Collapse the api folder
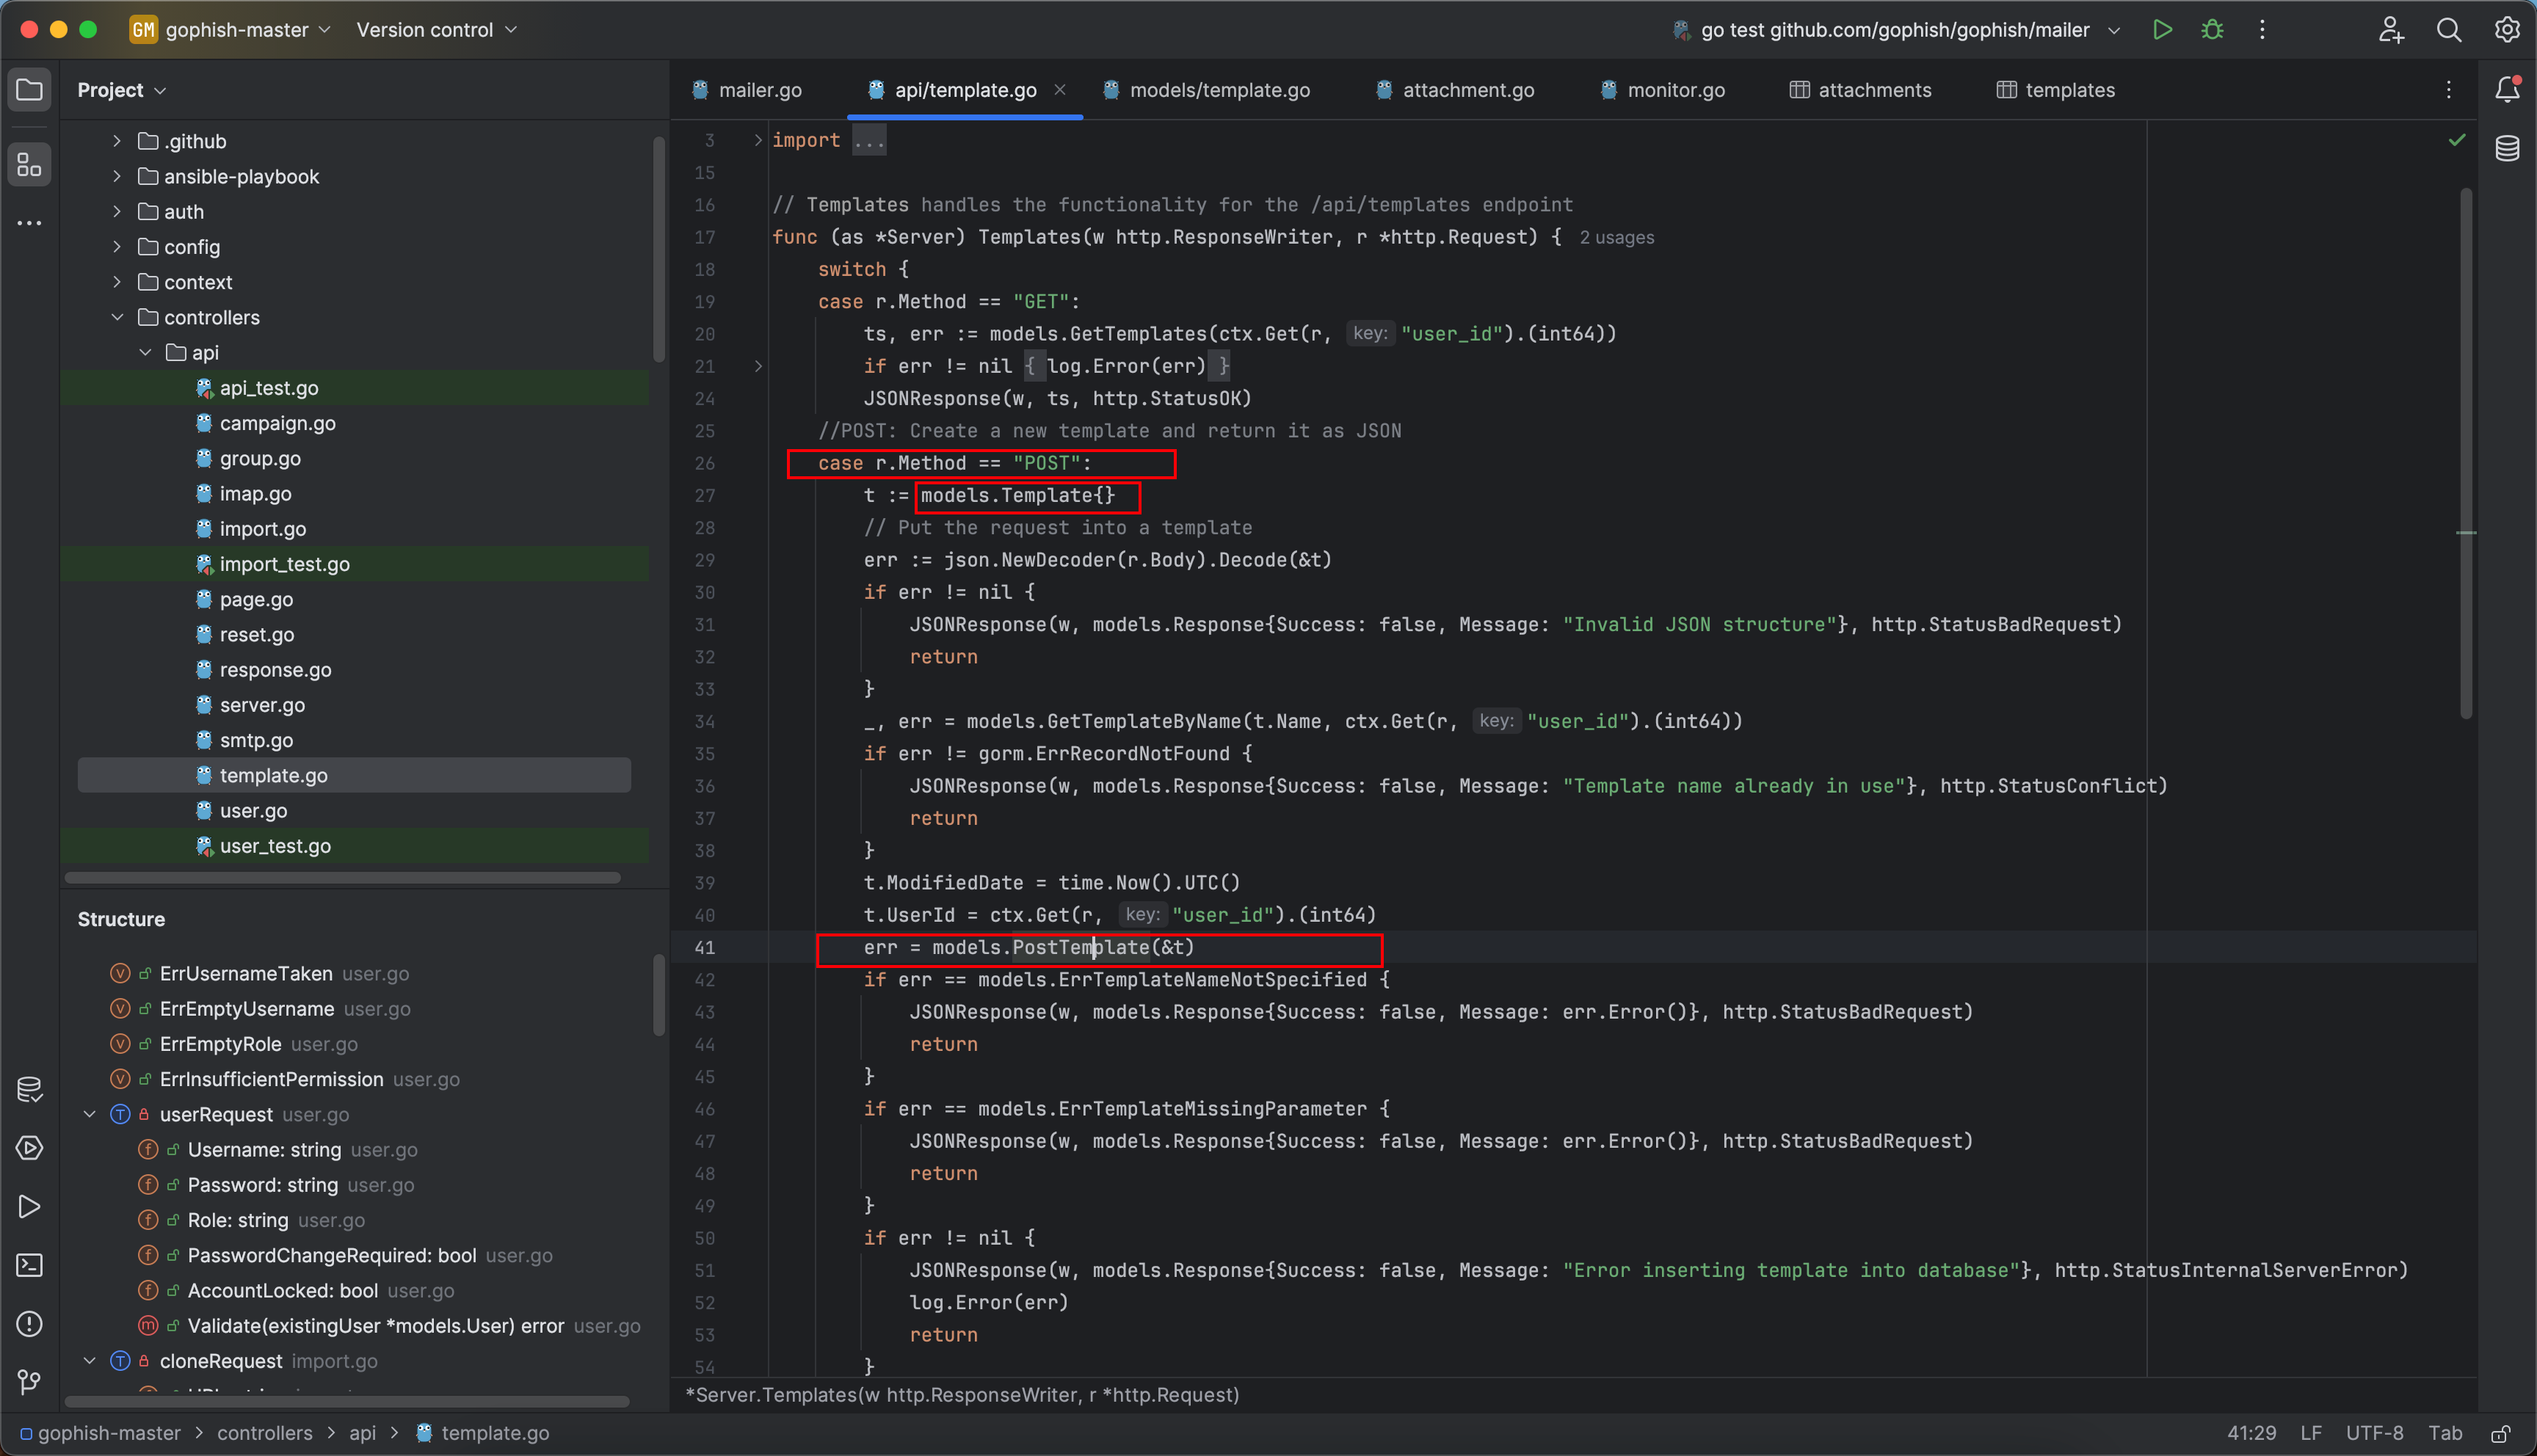The image size is (2537, 1456). pos(145,352)
